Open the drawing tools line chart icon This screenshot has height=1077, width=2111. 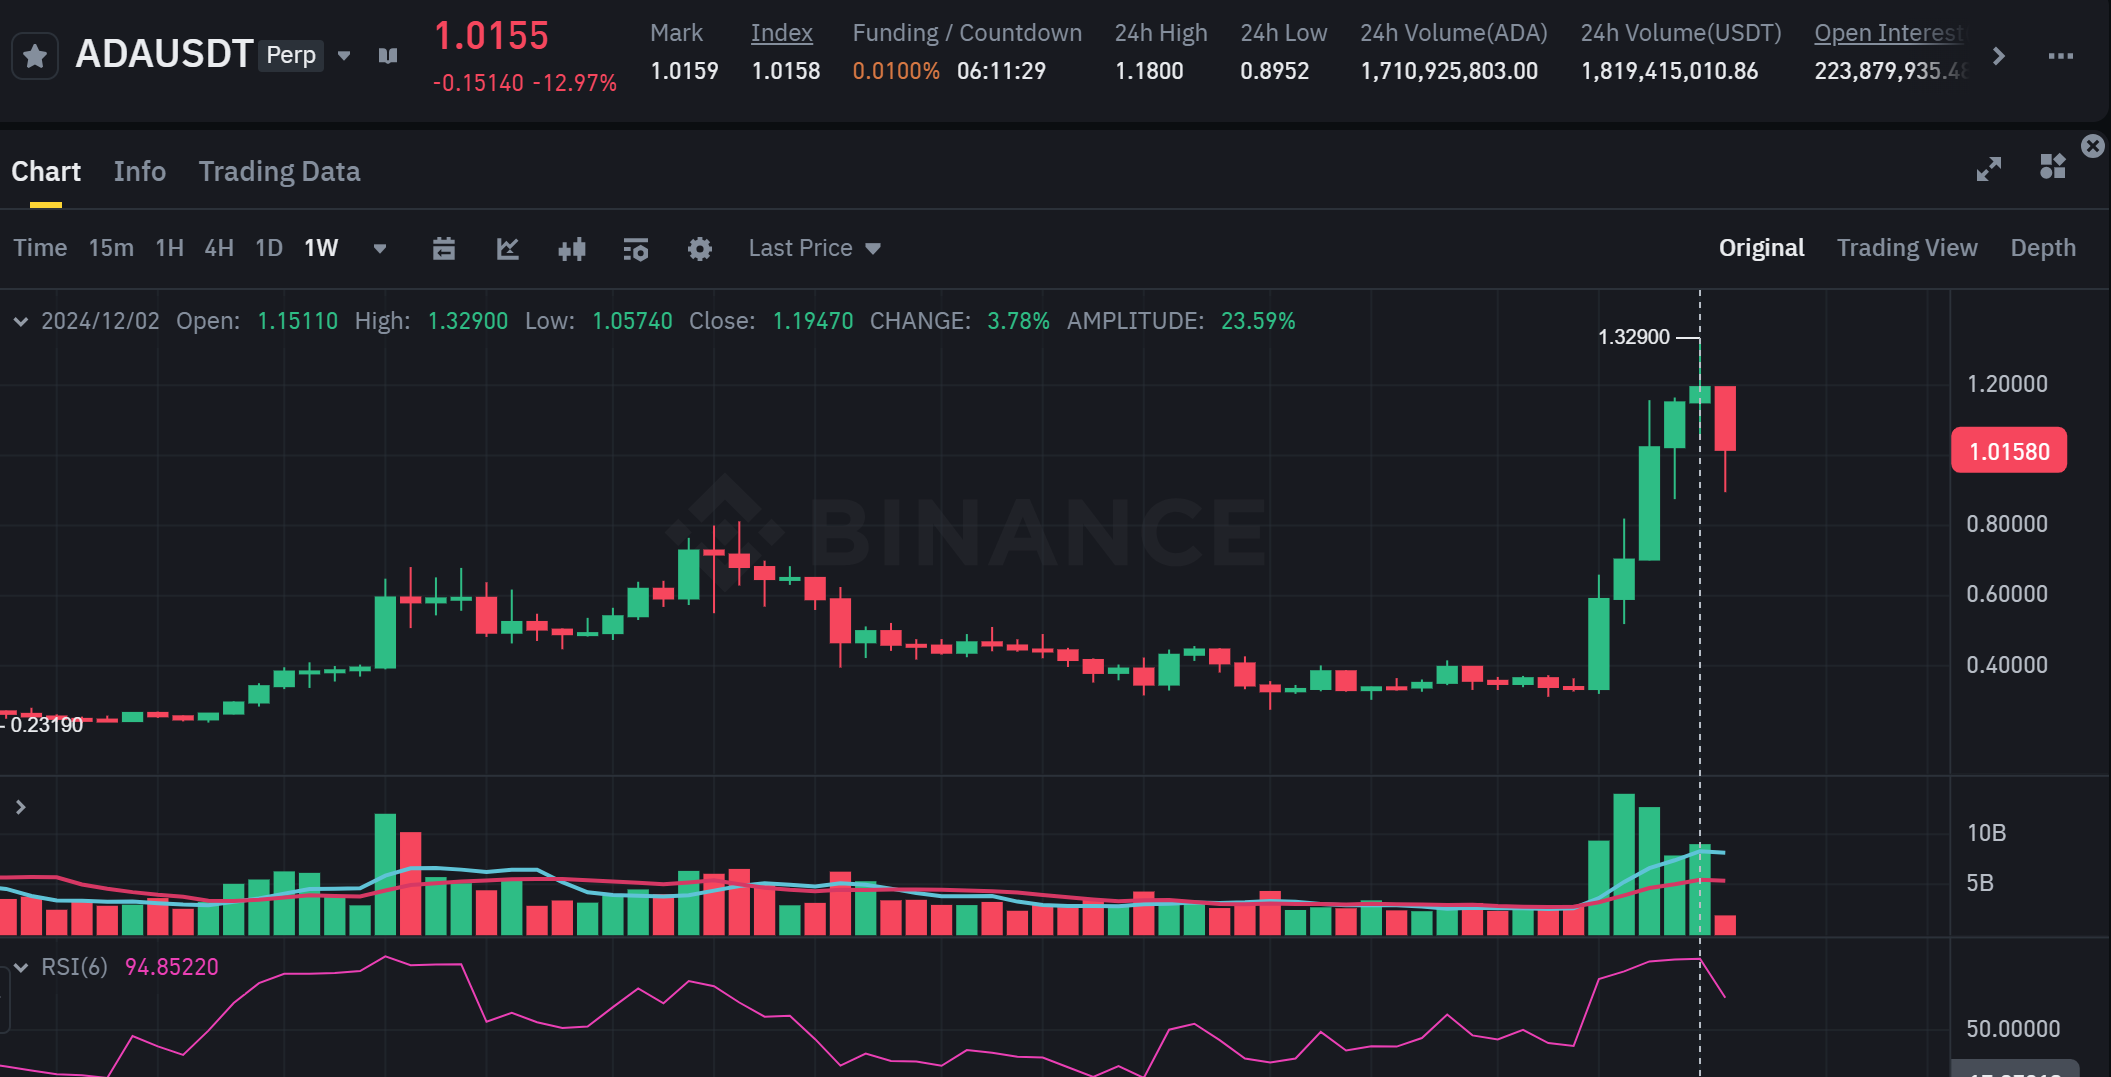[x=508, y=249]
